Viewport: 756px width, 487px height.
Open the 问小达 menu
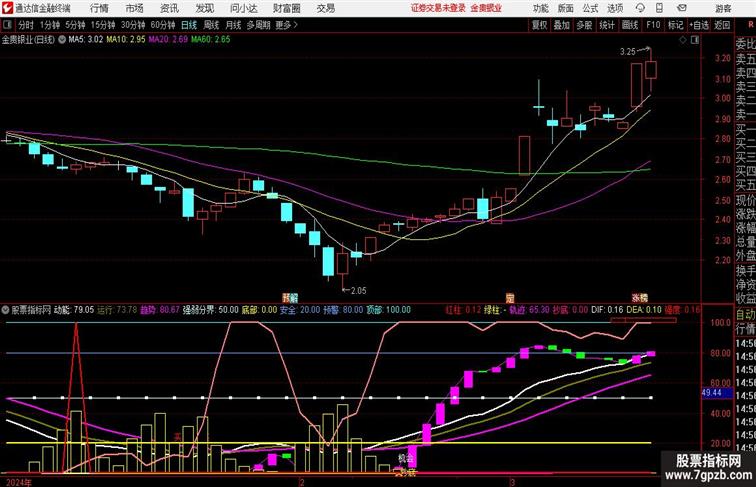[244, 8]
